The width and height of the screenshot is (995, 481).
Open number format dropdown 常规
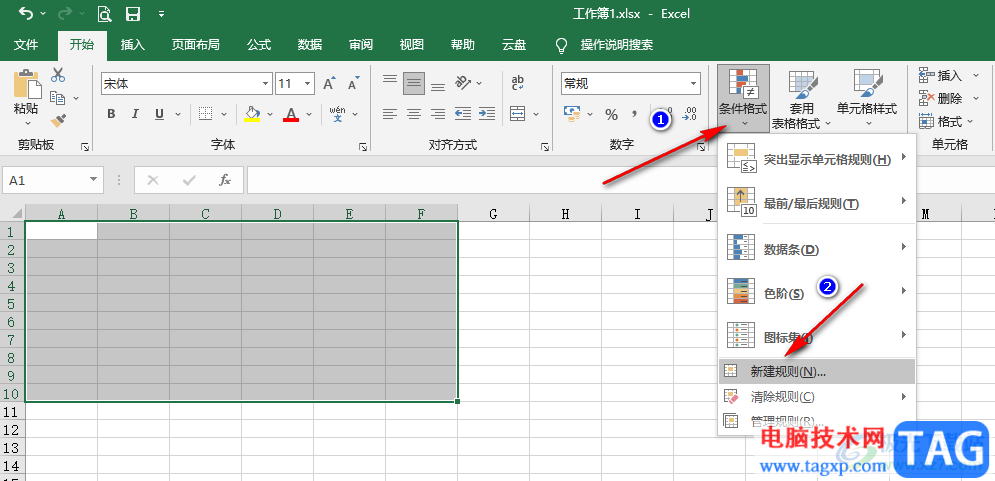coord(694,84)
